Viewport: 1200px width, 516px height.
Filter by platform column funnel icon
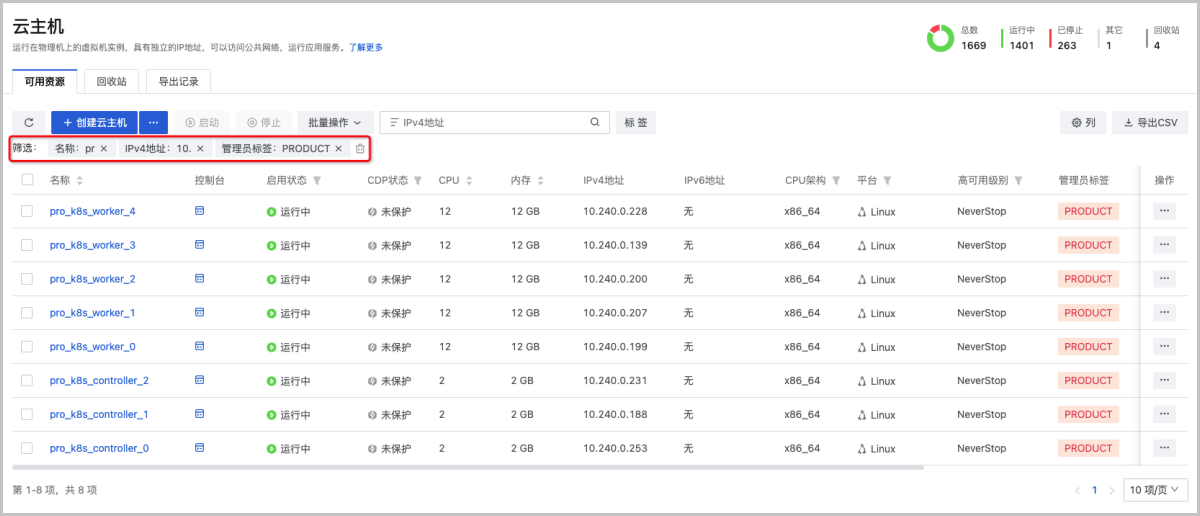(887, 181)
